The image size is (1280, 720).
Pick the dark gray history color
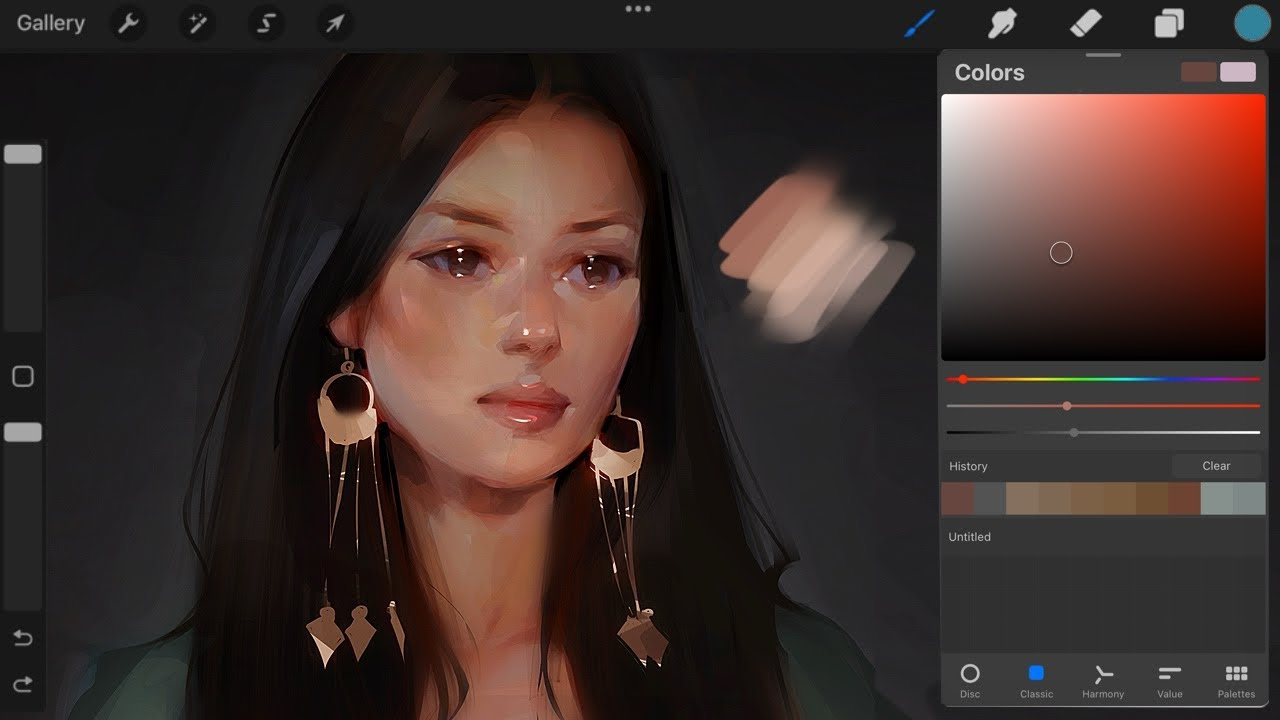click(990, 498)
